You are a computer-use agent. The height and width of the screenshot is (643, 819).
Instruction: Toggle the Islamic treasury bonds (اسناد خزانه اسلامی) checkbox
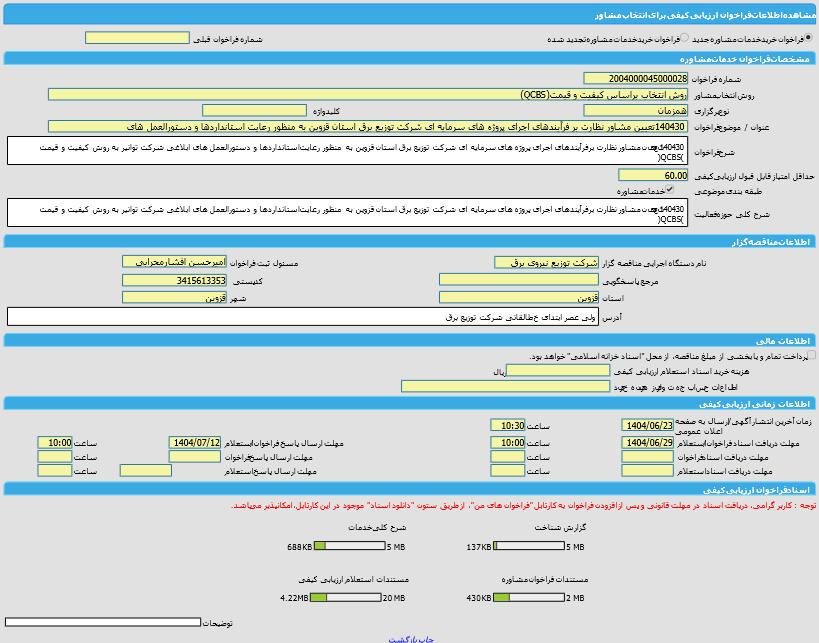pyautogui.click(x=810, y=355)
